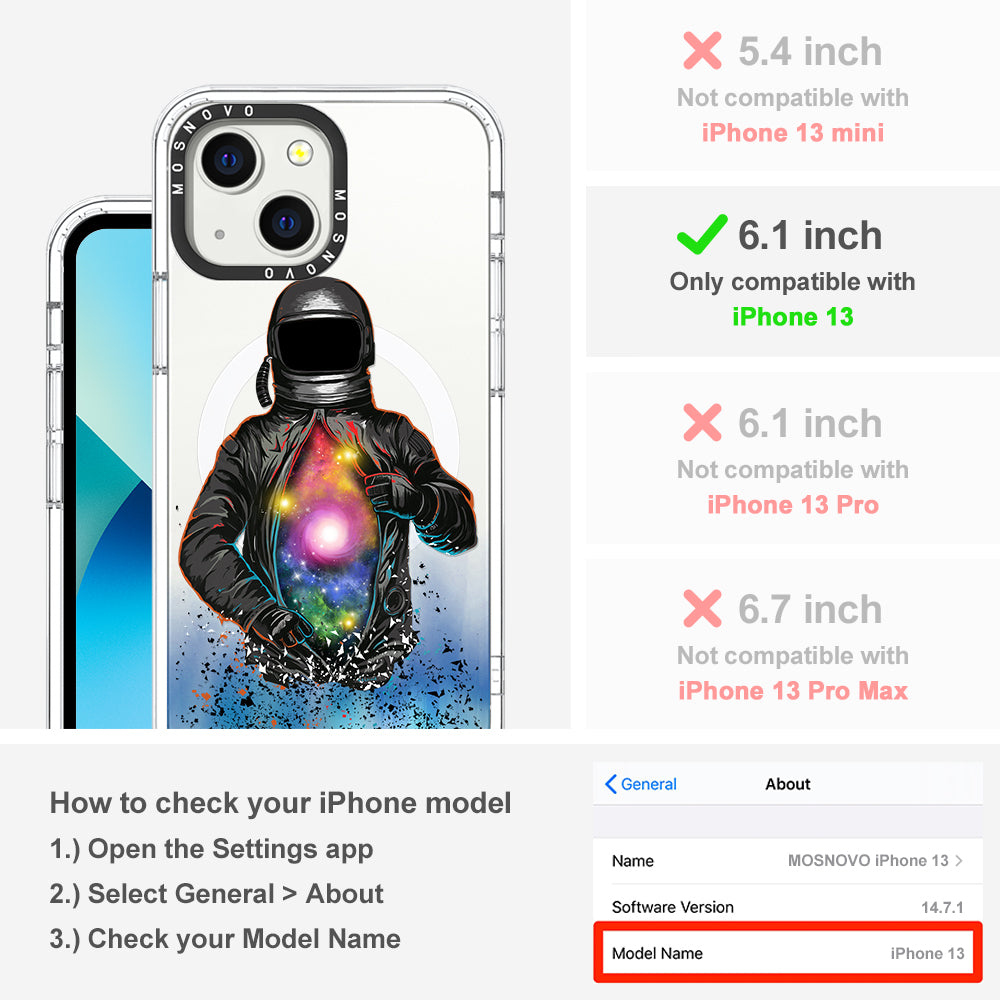1000x1000 pixels.
Task: Click the green checkmark beside 6.1 inch
Action: click(702, 234)
